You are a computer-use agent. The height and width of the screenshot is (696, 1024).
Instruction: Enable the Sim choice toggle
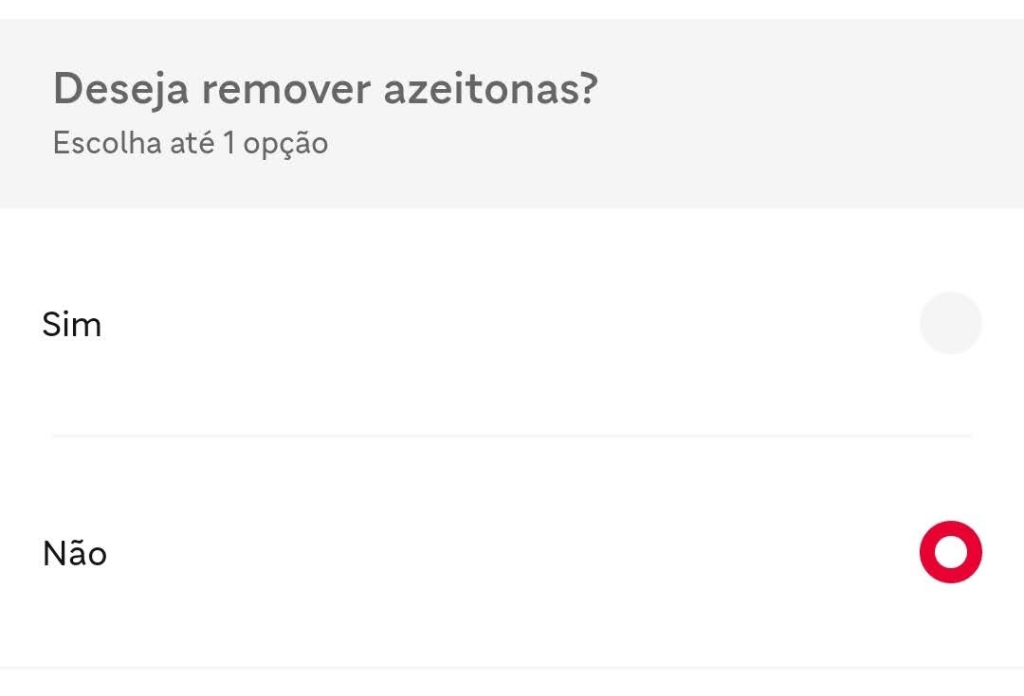pos(950,324)
